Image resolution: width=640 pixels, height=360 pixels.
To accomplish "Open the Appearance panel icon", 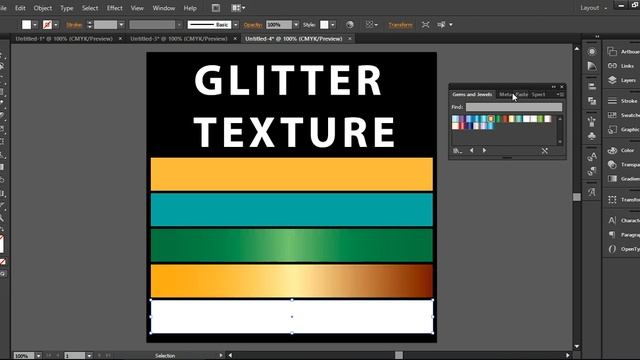I will tap(592, 52).
